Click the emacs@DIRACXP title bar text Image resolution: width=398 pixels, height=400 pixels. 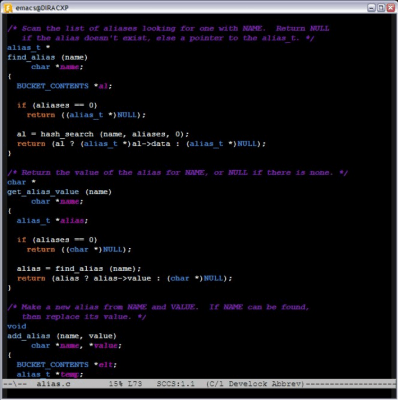42,8
